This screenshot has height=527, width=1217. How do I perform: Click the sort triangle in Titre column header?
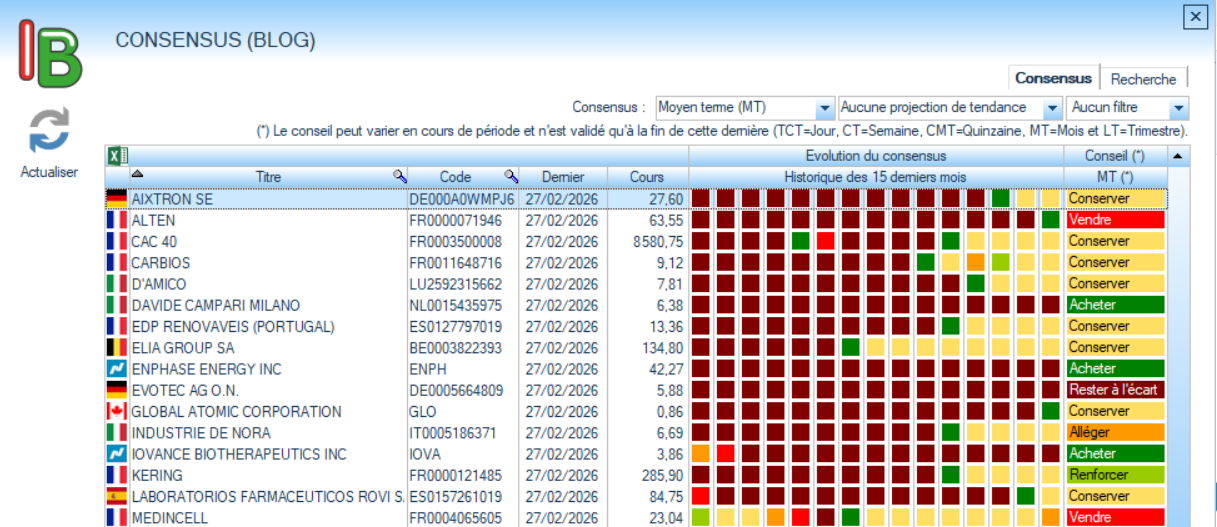[x=138, y=175]
